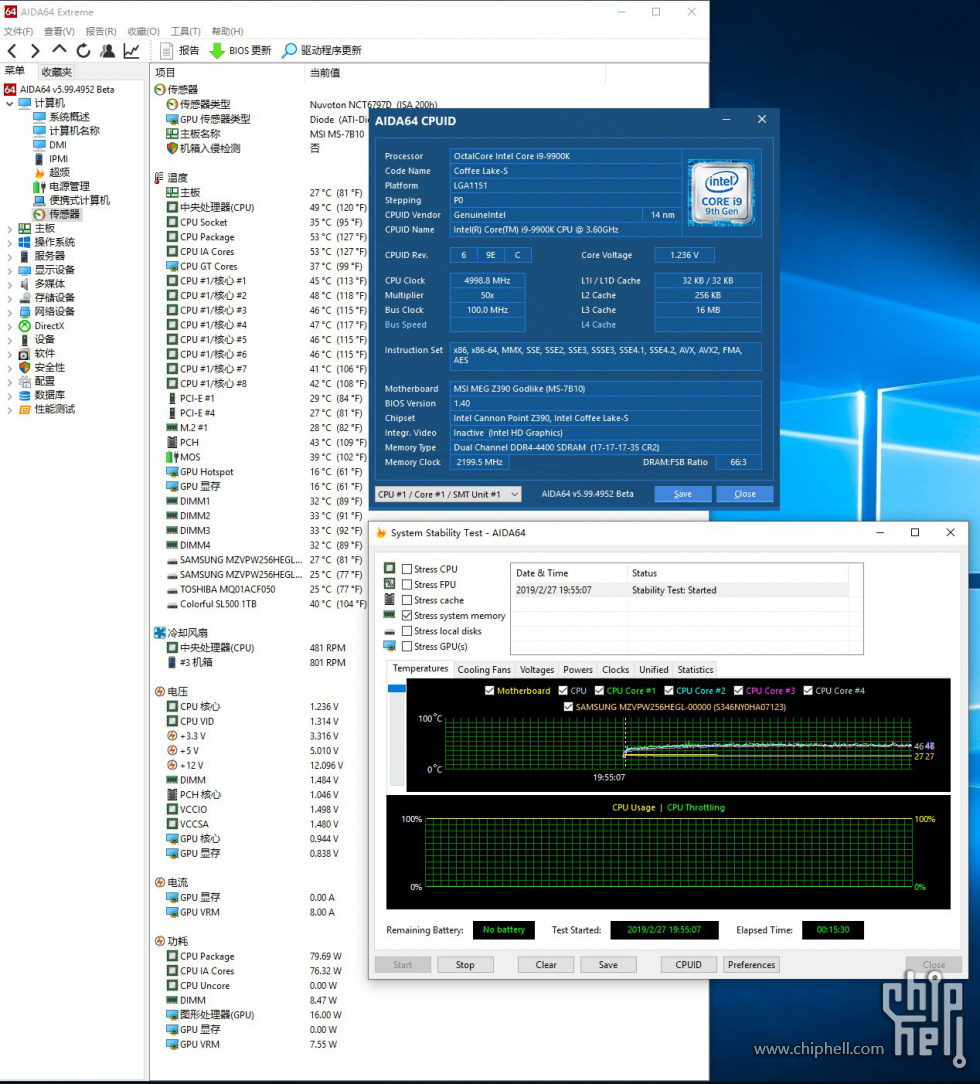Expand the 主板 tree node
Viewport: 980px width, 1084px height.
10,228
